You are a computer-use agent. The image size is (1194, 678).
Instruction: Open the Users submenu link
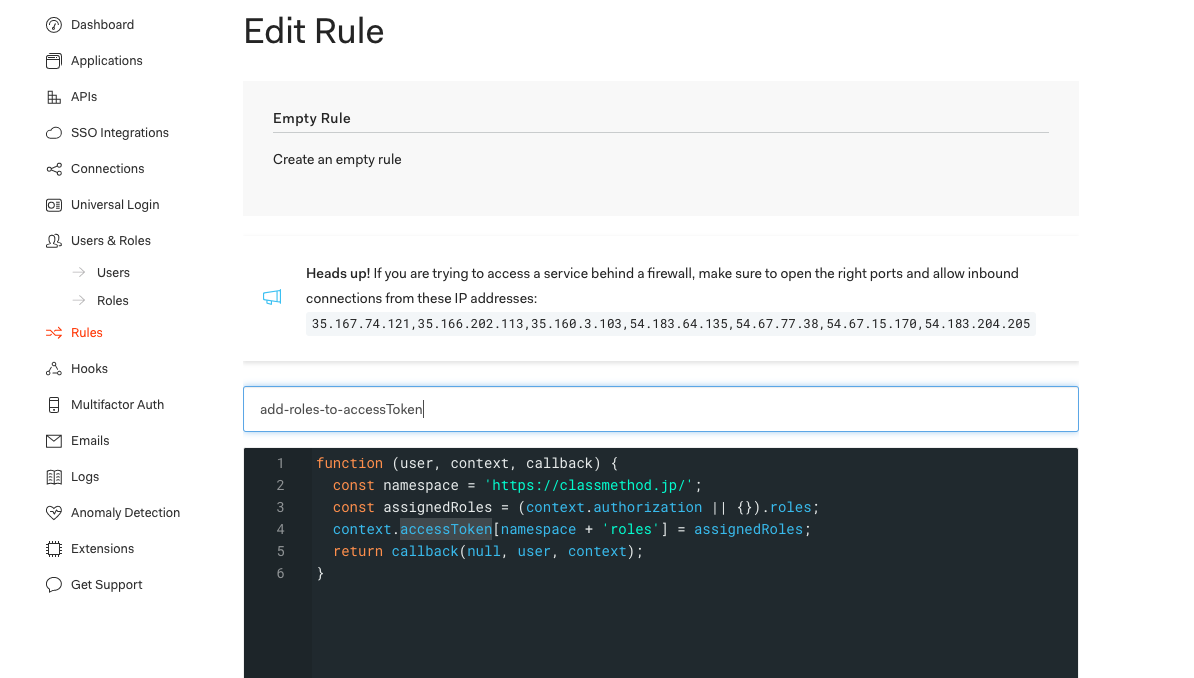click(x=113, y=273)
